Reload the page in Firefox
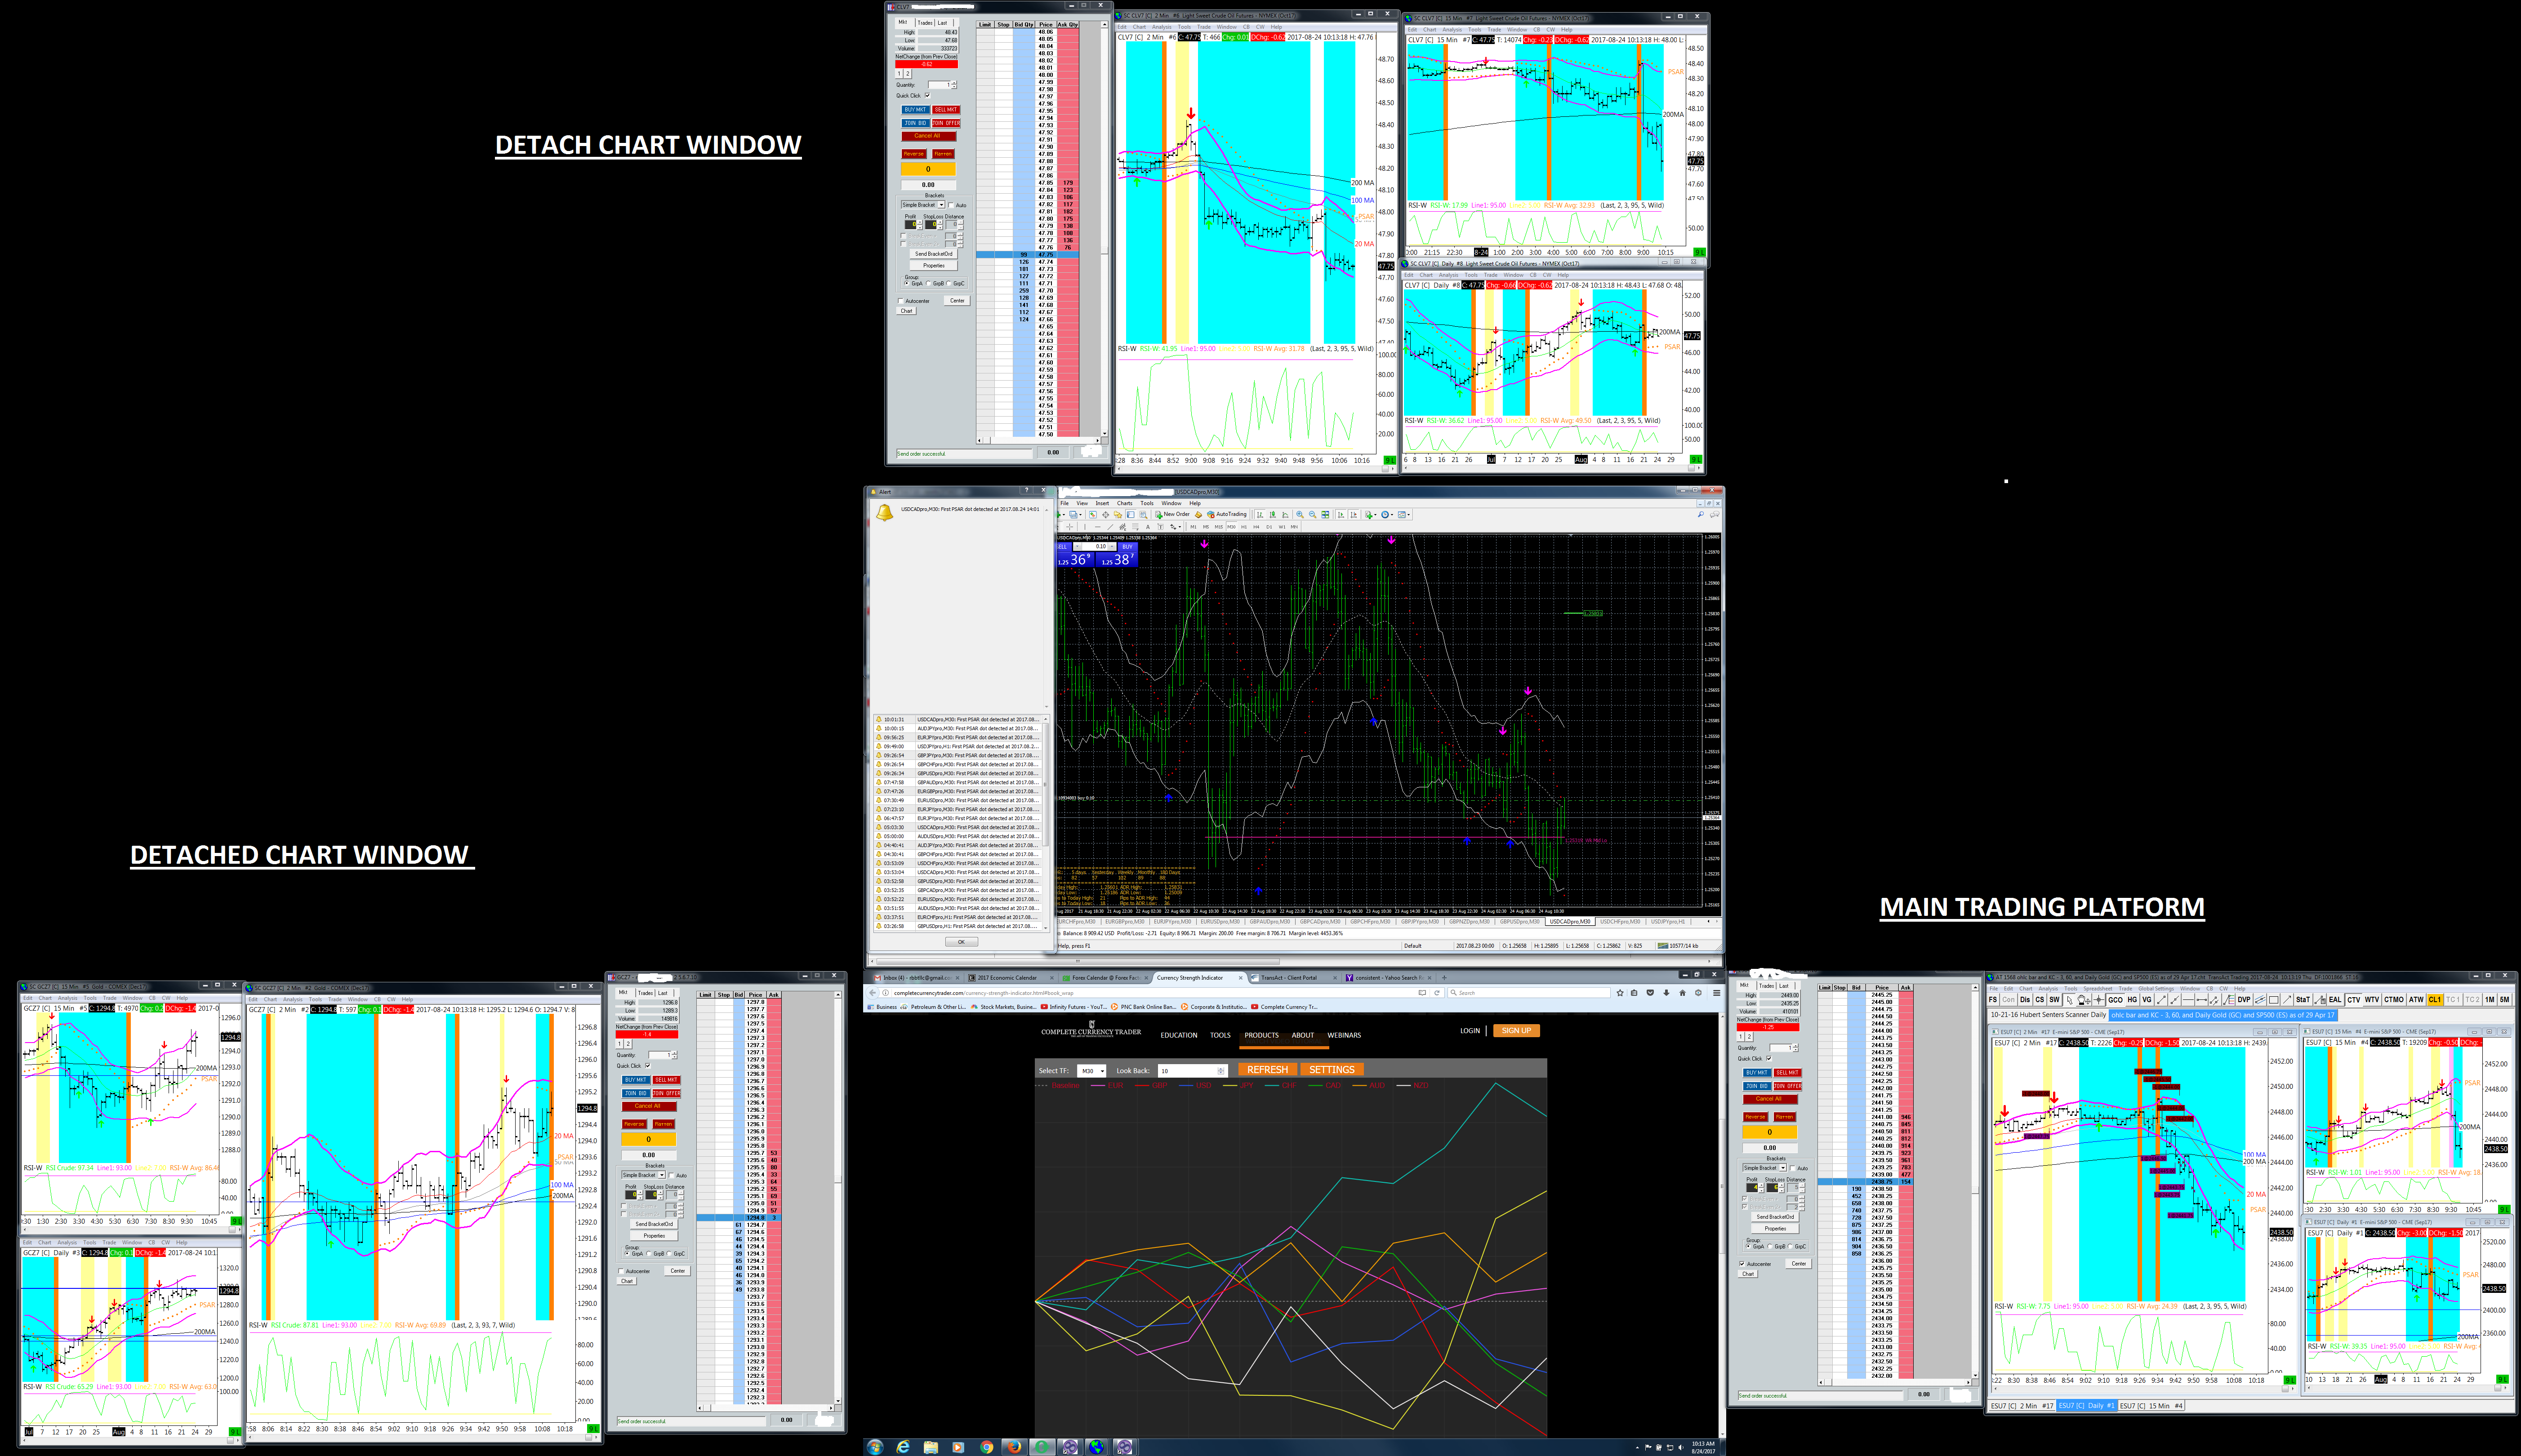The width and height of the screenshot is (2521, 1456). click(1437, 993)
